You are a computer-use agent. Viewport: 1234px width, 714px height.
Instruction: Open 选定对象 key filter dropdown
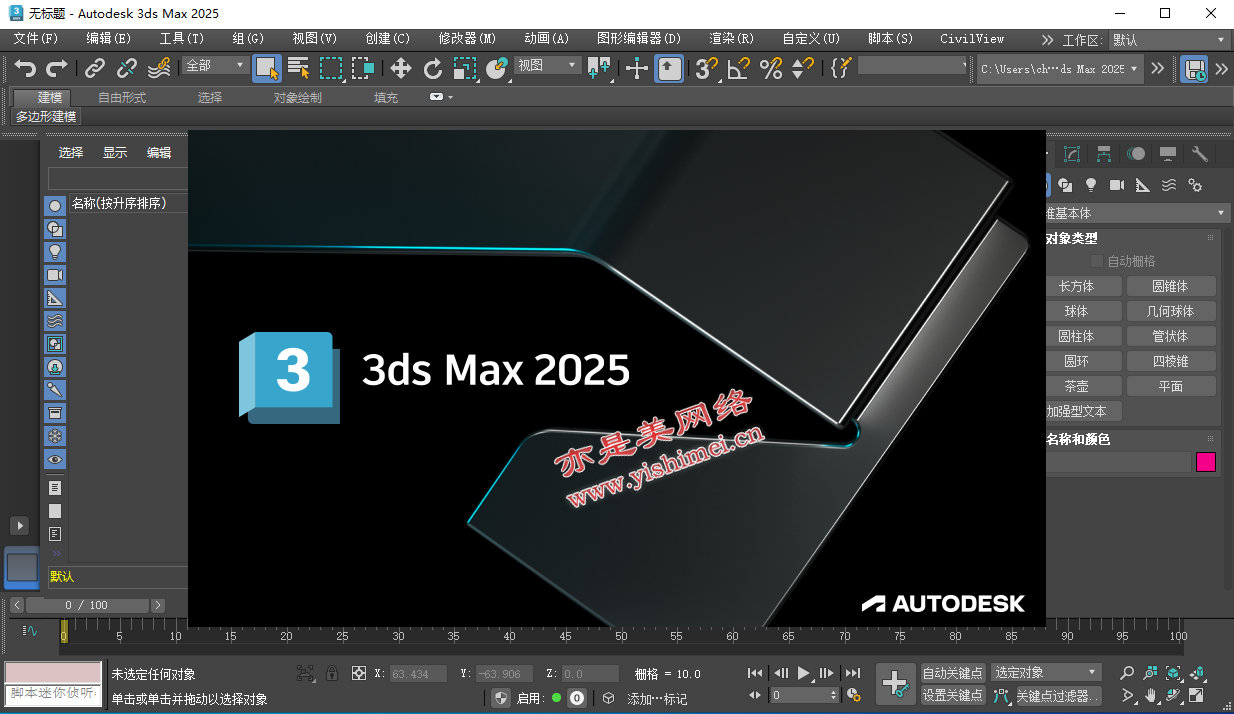pos(1046,673)
